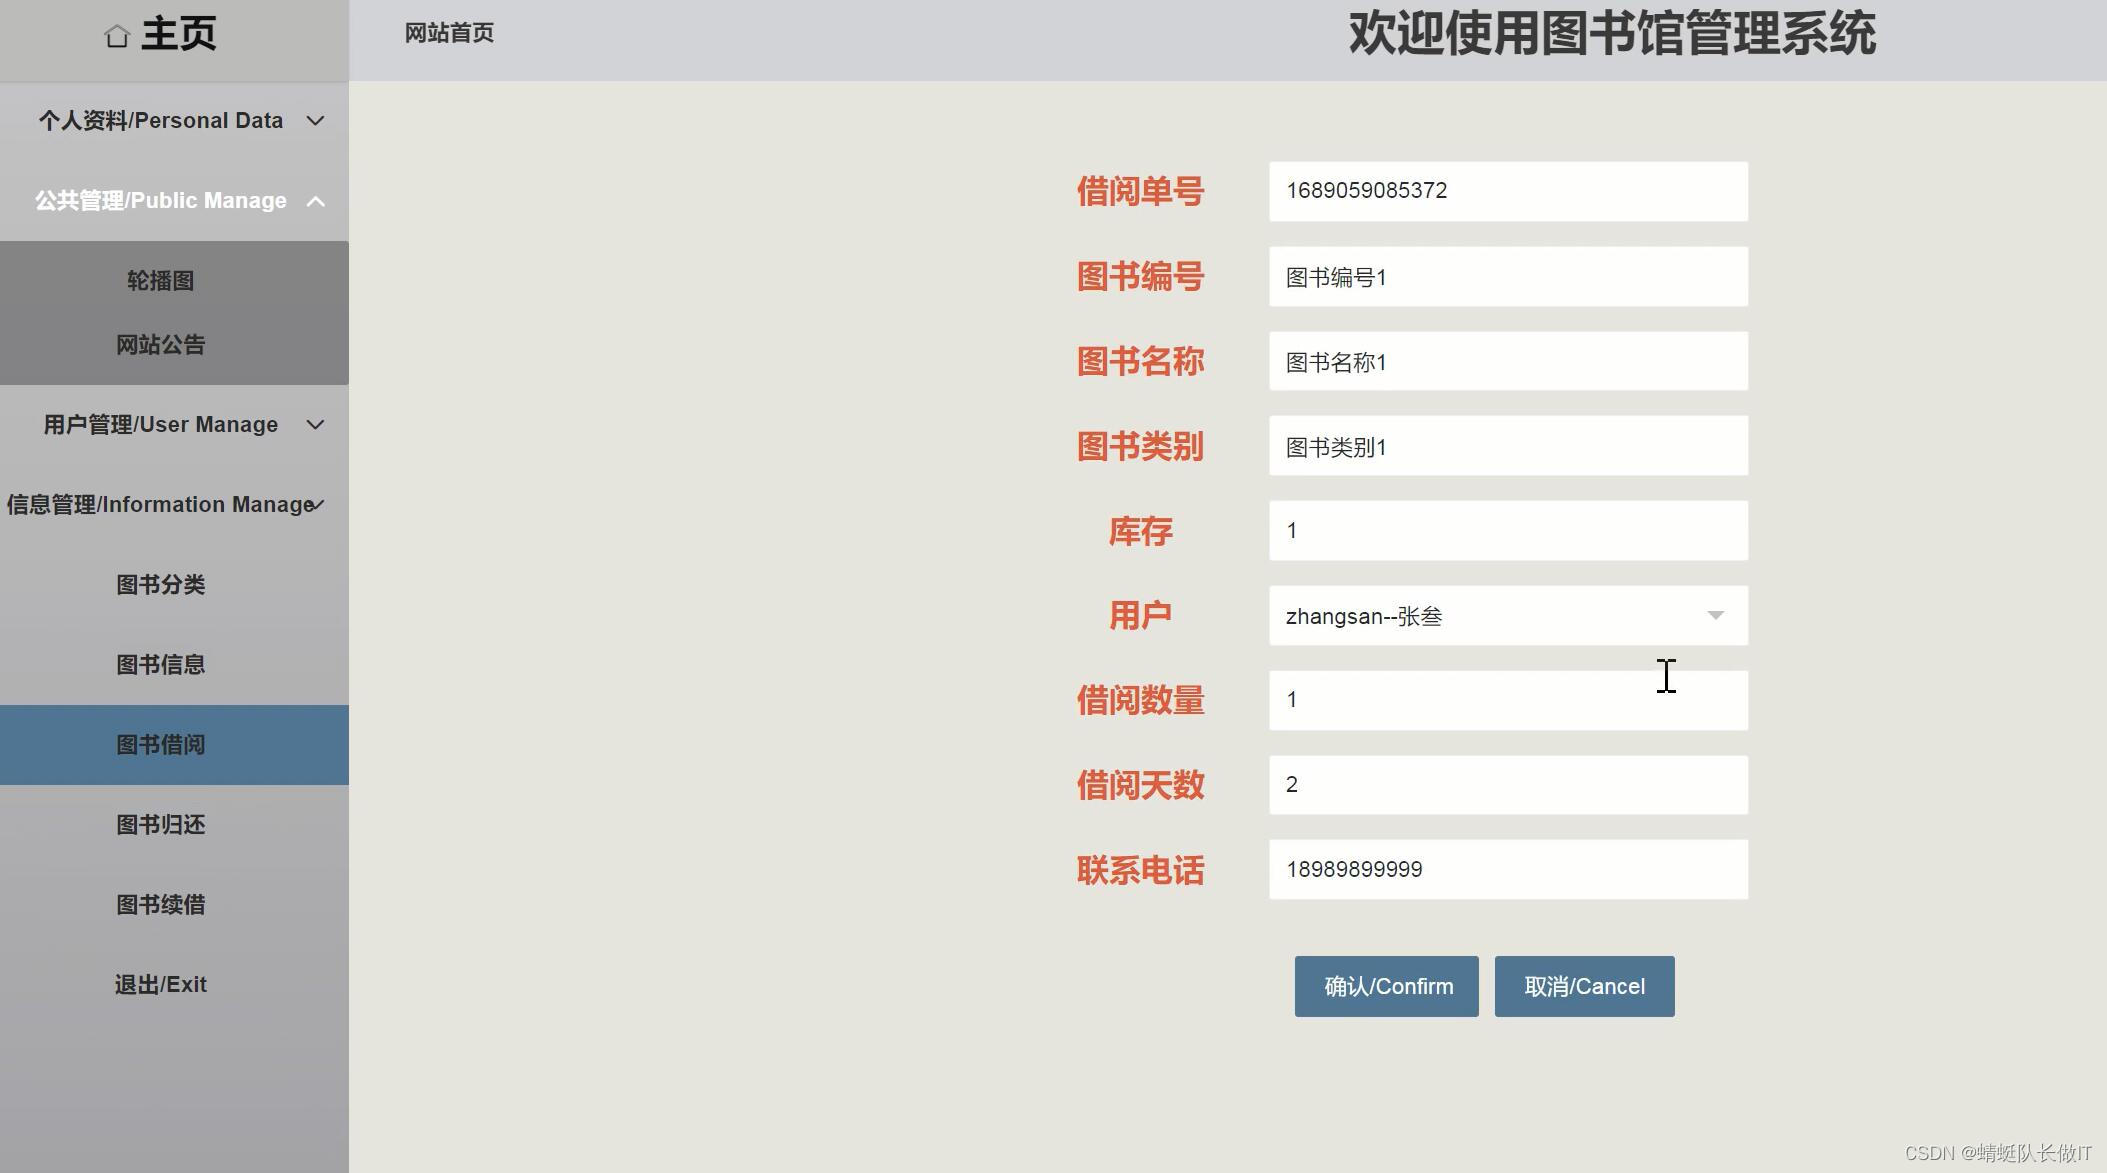Expand the 用户管理/User Manage chevron
This screenshot has width=2107, height=1173.
315,425
